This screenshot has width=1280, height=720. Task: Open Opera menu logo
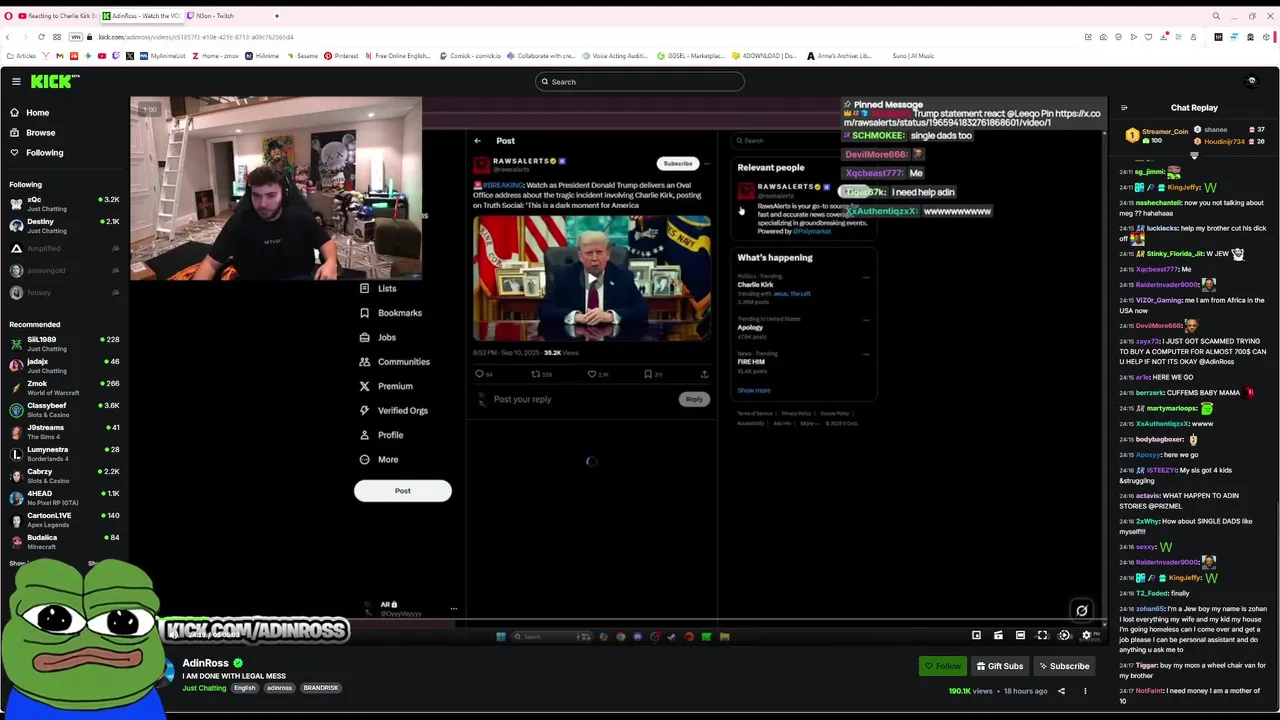[9, 16]
